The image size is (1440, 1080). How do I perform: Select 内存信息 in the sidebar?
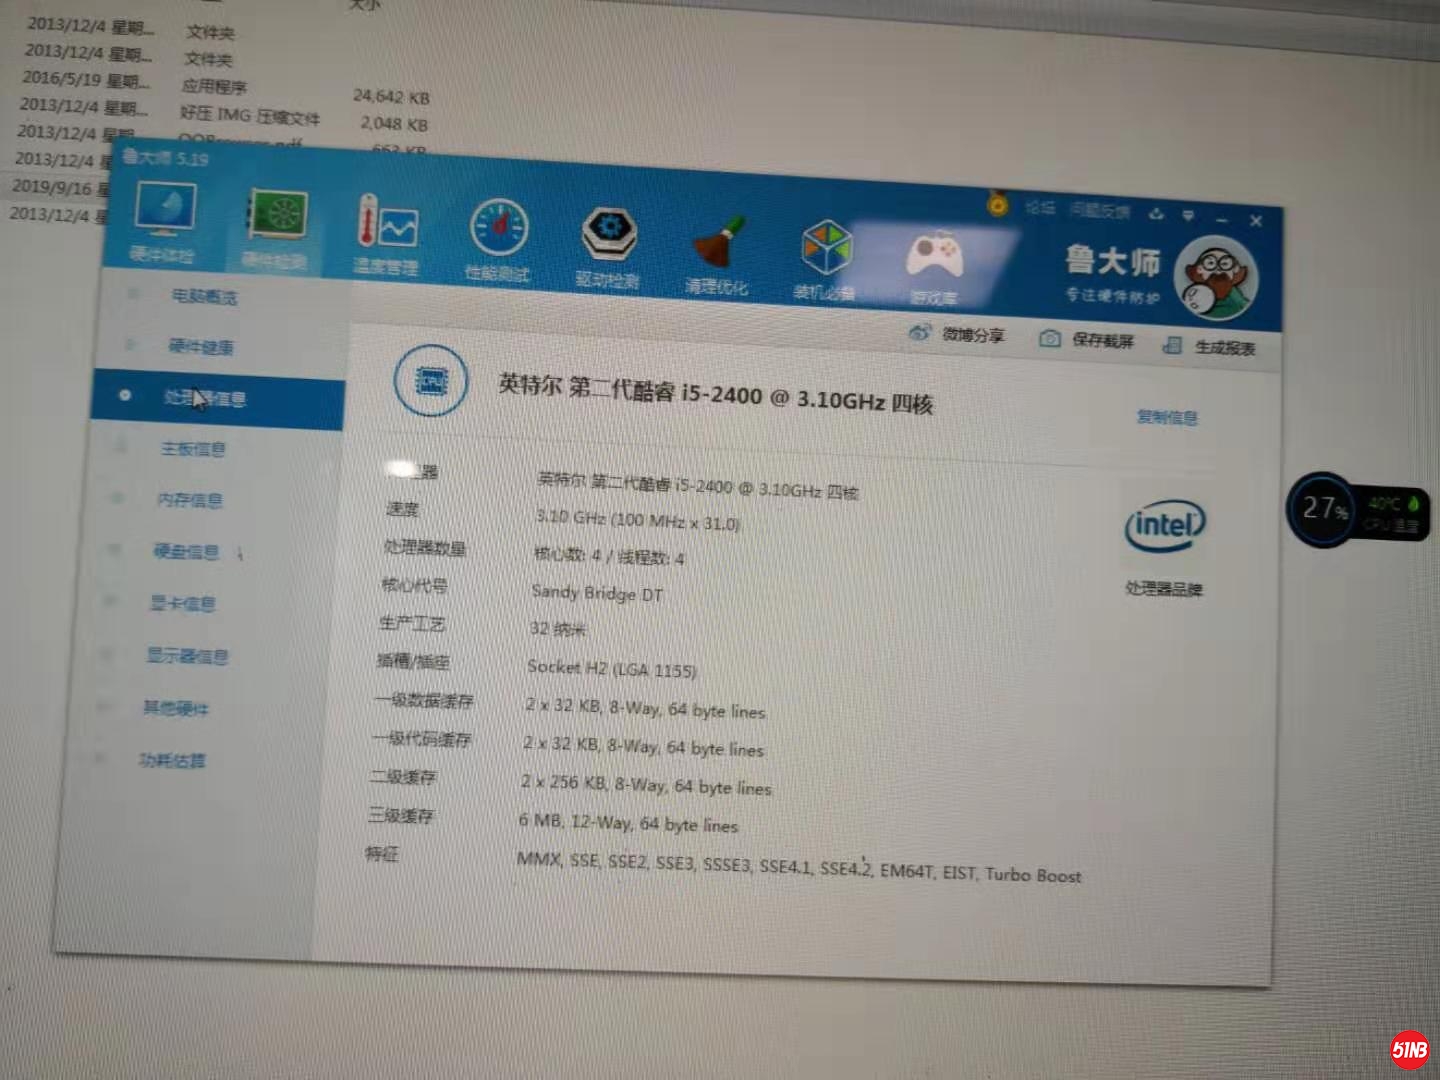click(x=189, y=500)
